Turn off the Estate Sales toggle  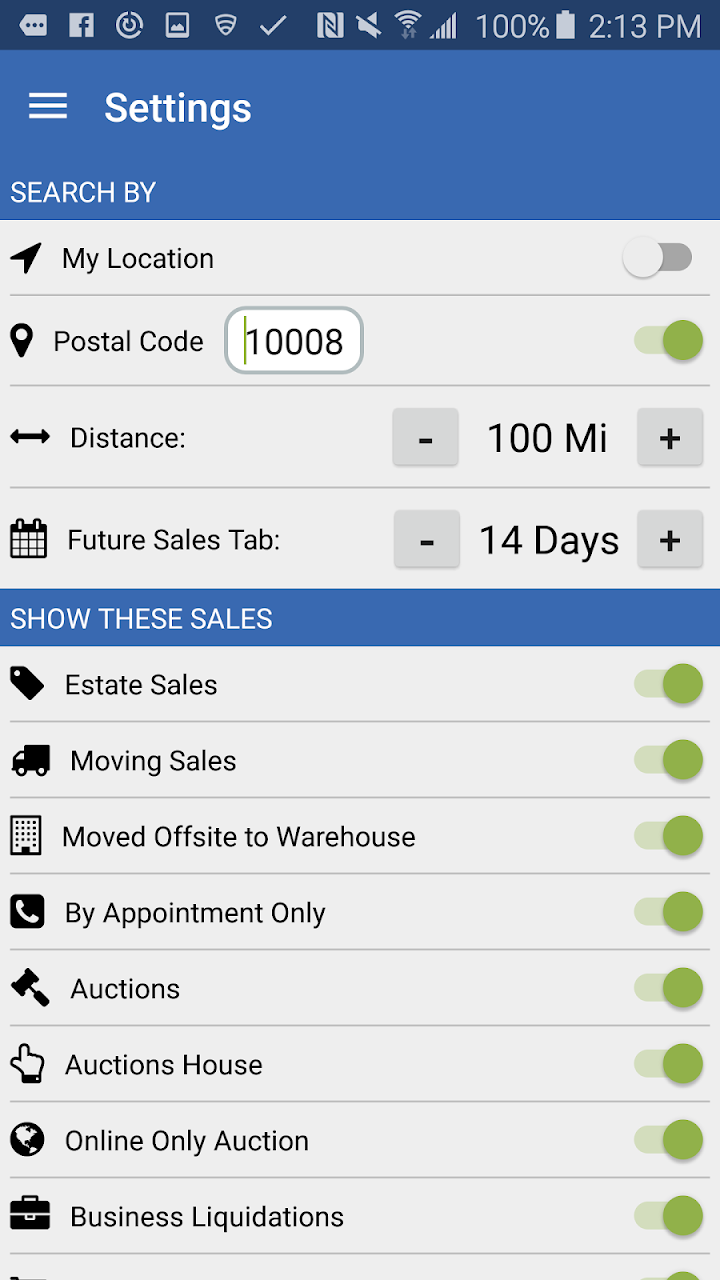668,684
